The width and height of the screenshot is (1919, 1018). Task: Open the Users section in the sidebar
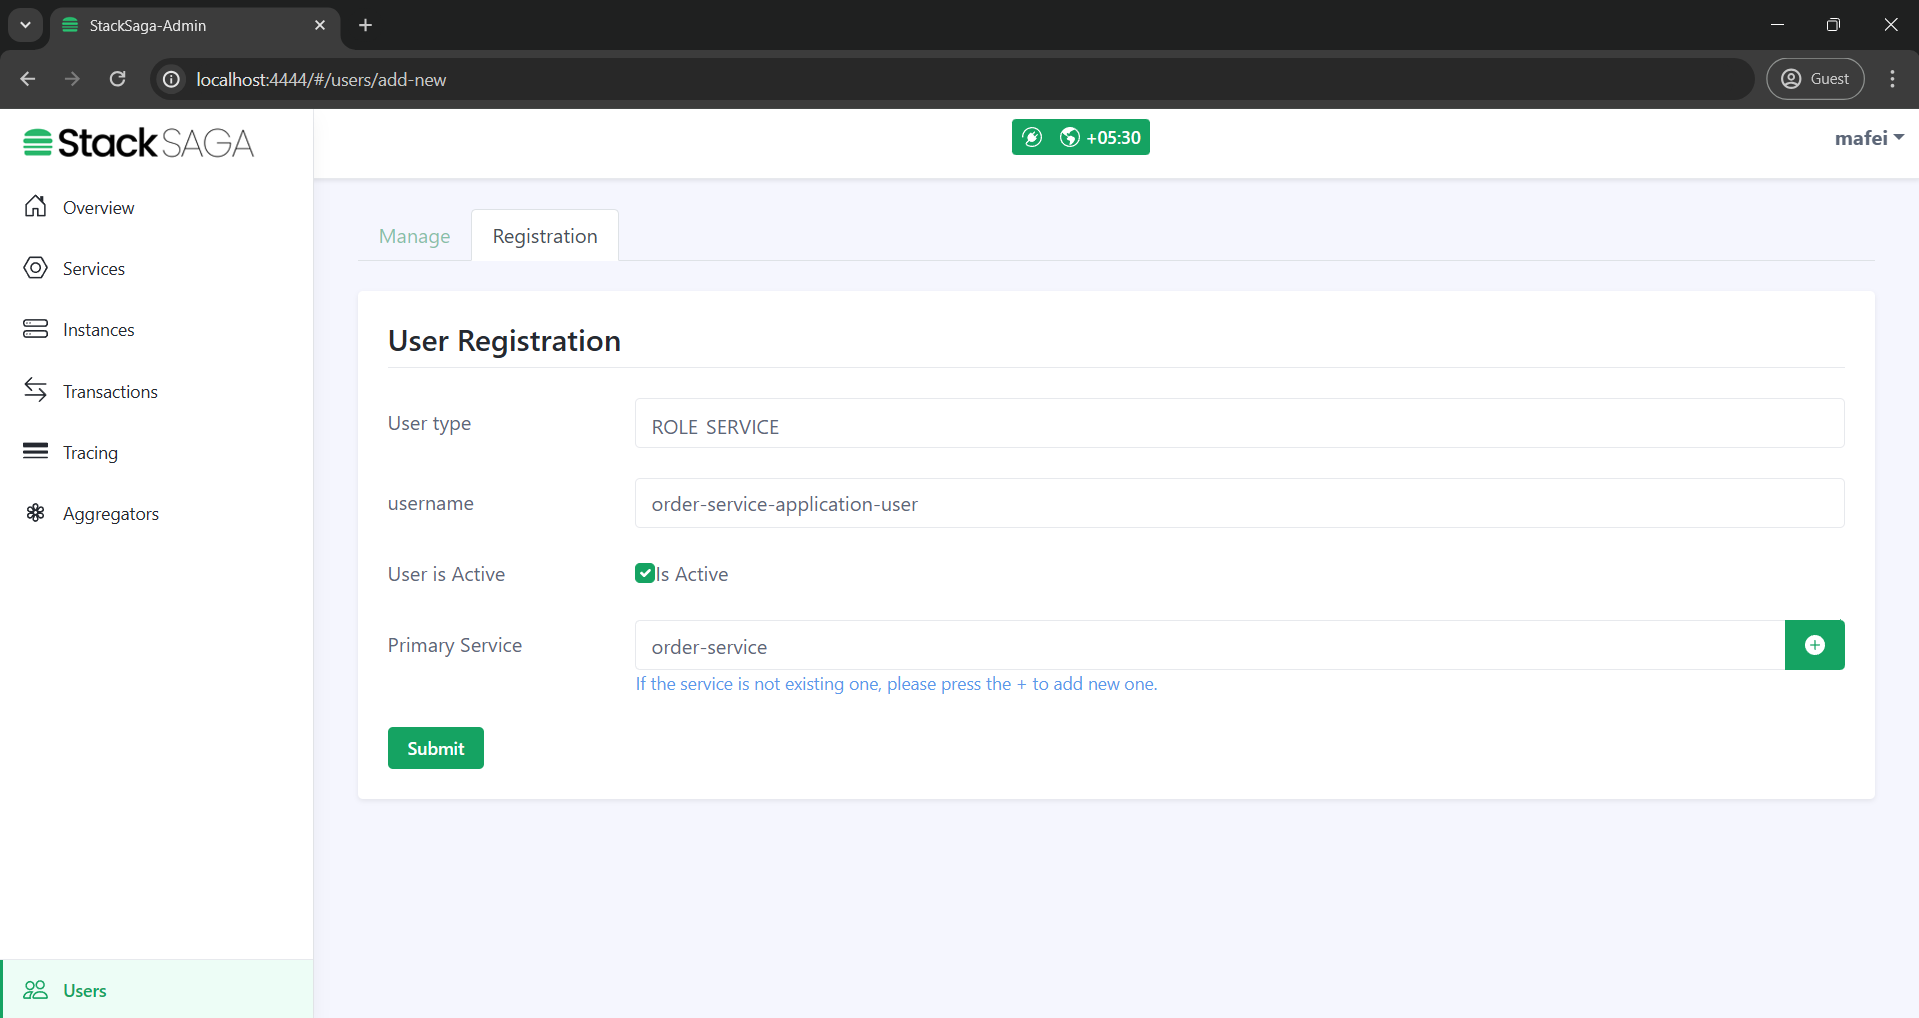pos(83,990)
